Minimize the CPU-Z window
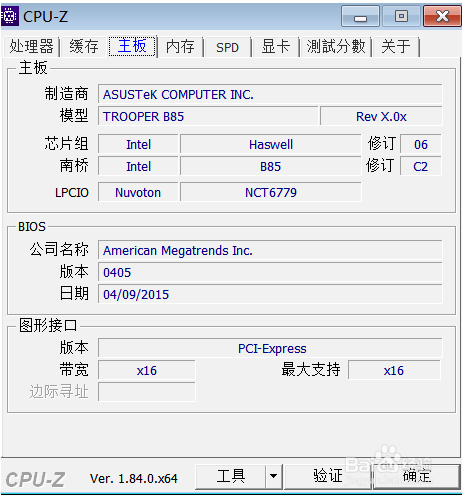The height and width of the screenshot is (496, 462). pyautogui.click(x=360, y=16)
